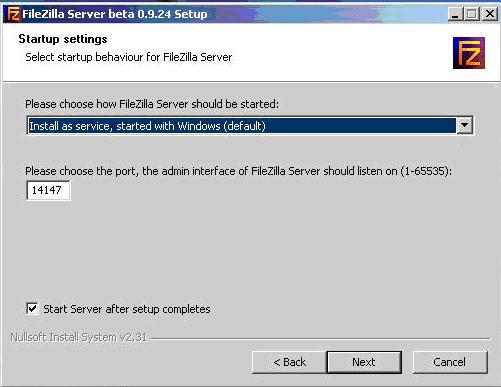
Task: Click the admin interface port label text
Action: [x=239, y=171]
